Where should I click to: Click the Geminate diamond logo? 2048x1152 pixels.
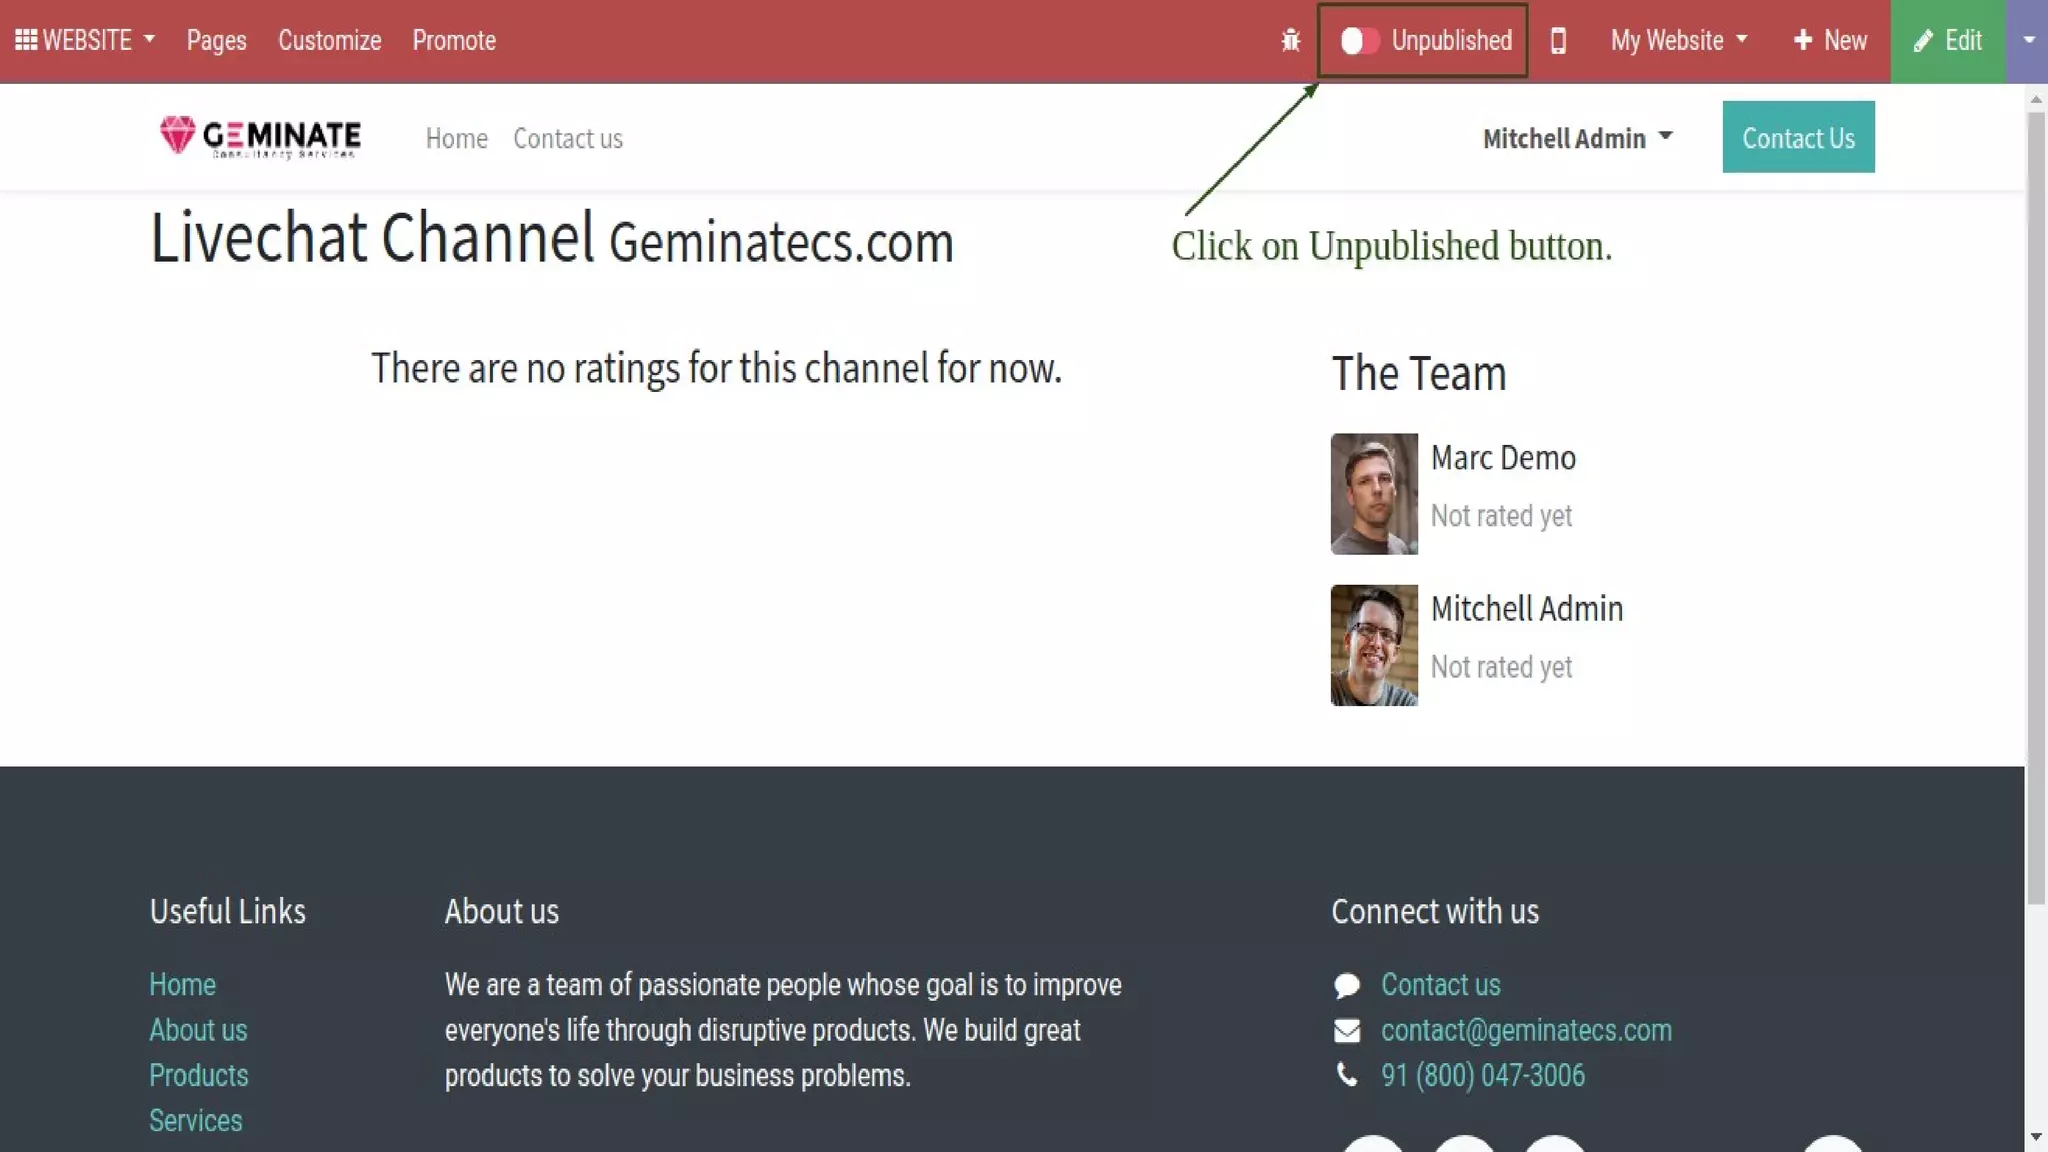(178, 135)
